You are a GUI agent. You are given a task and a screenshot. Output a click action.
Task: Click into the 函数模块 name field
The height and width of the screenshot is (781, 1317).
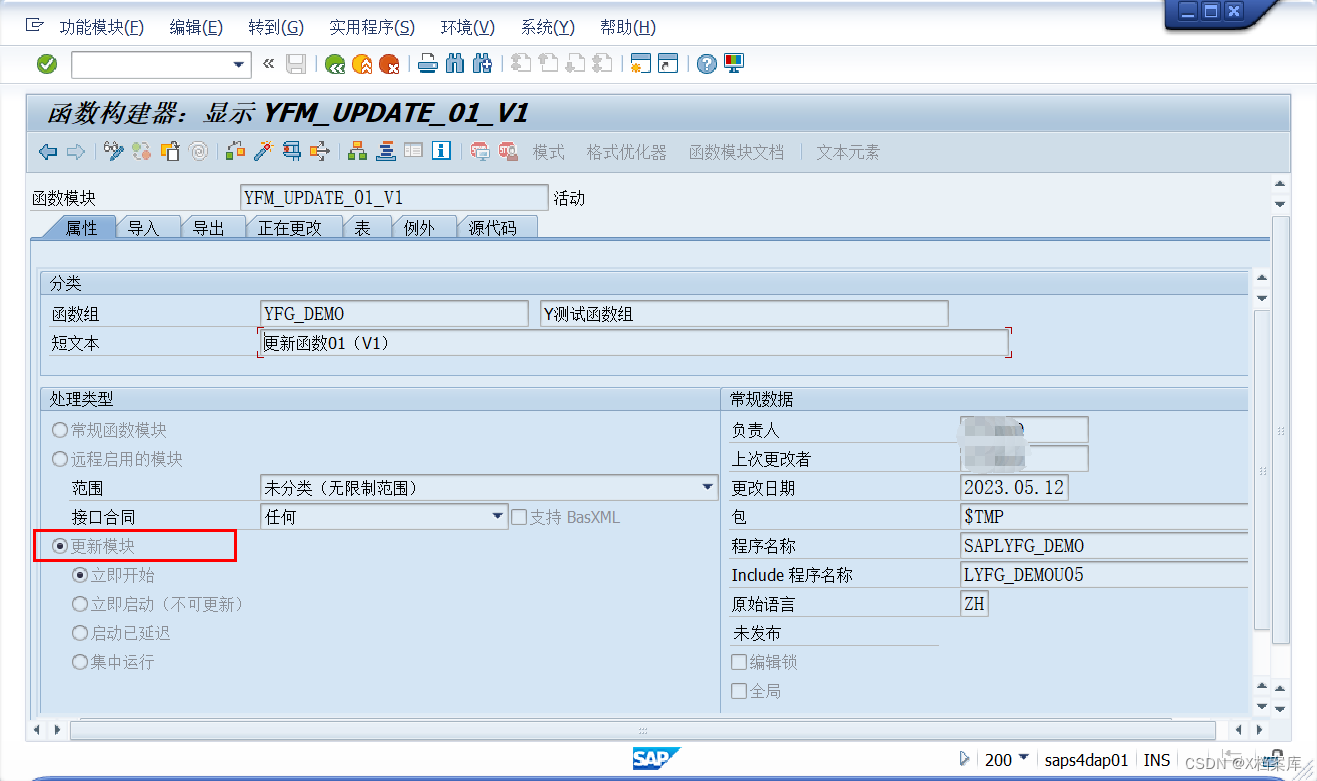[394, 198]
